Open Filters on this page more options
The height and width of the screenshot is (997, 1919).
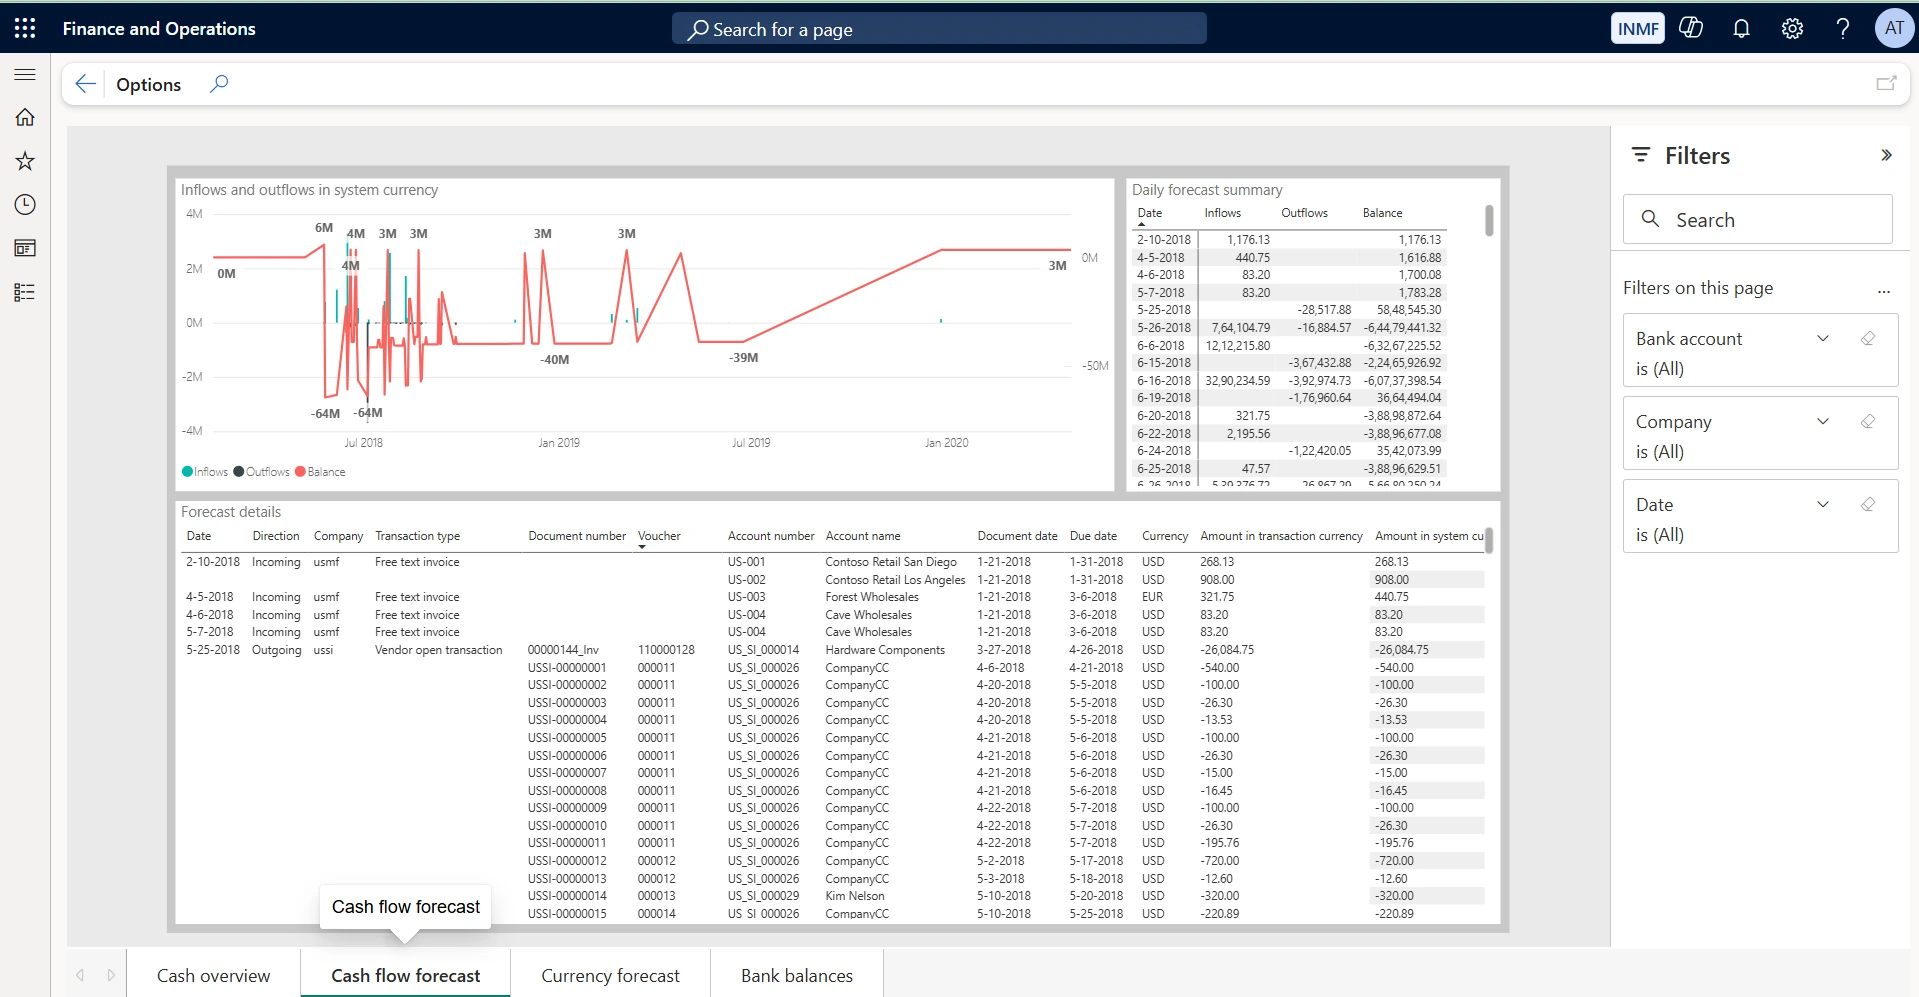pyautogui.click(x=1884, y=291)
